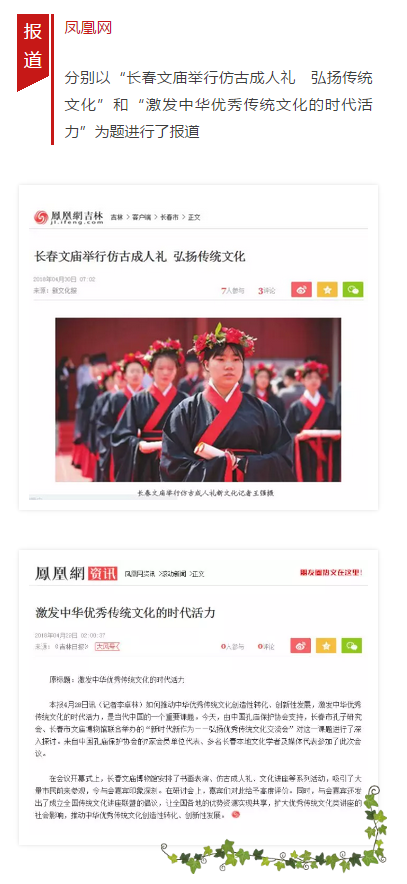Click the 凤凰网吉林 logo

click(x=69, y=217)
